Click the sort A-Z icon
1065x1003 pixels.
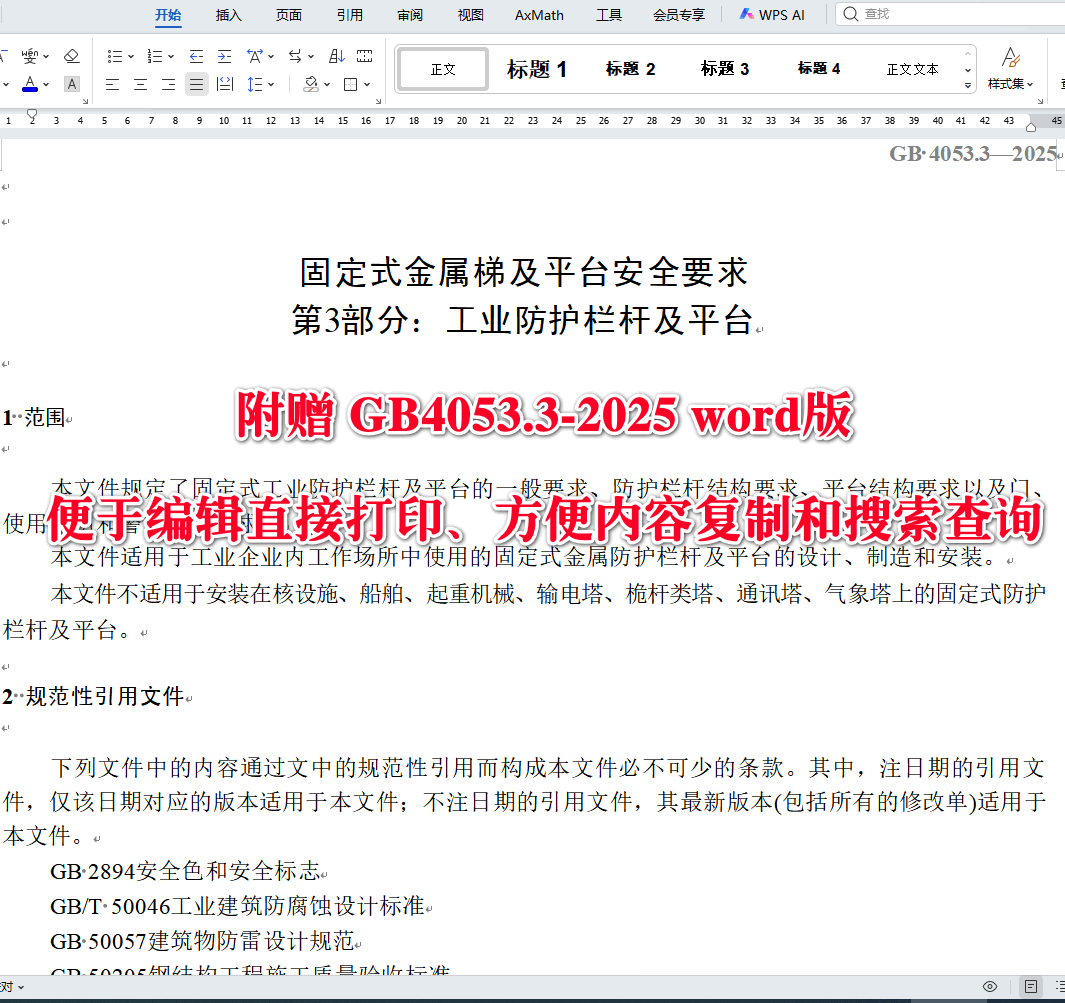pos(335,56)
